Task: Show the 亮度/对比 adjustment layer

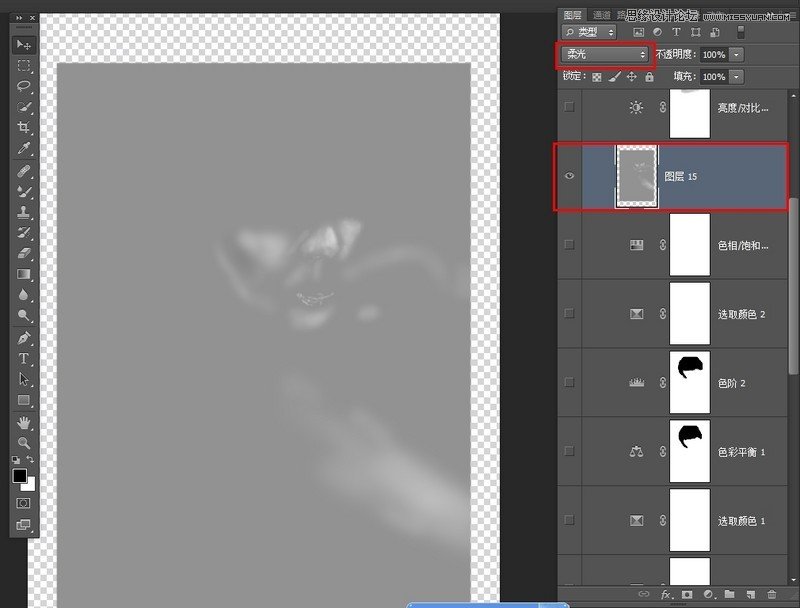Action: point(569,107)
